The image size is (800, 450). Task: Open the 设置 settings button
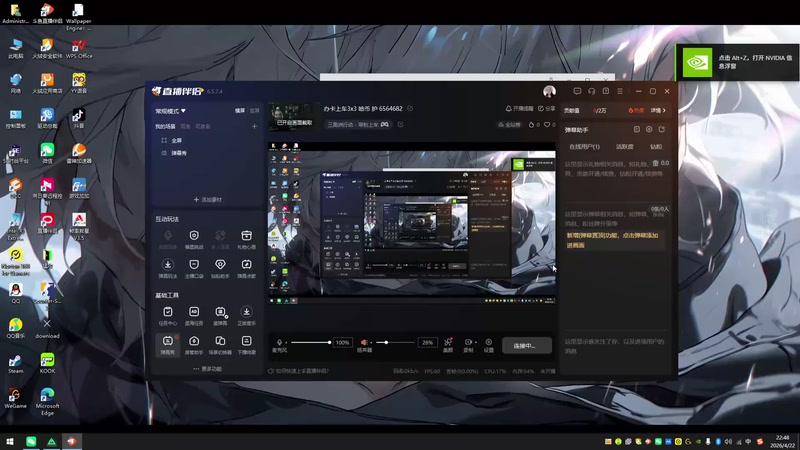pos(488,345)
